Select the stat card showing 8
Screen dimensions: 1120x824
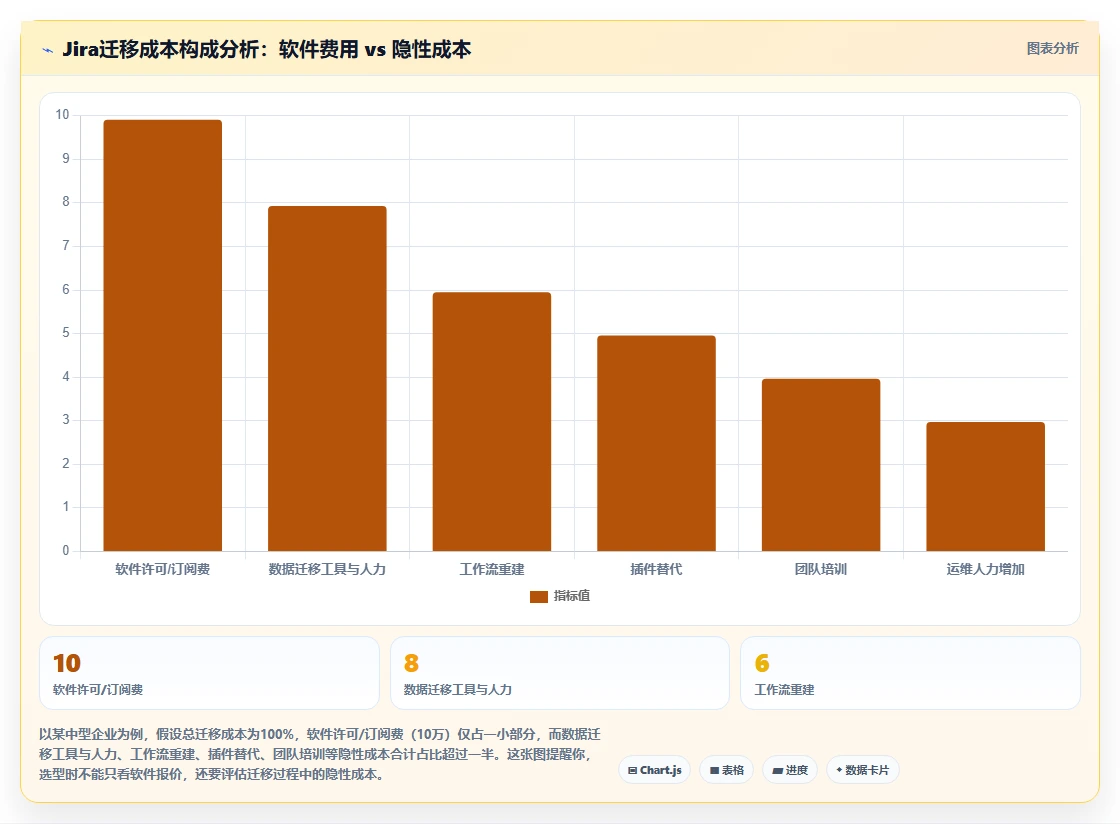560,673
